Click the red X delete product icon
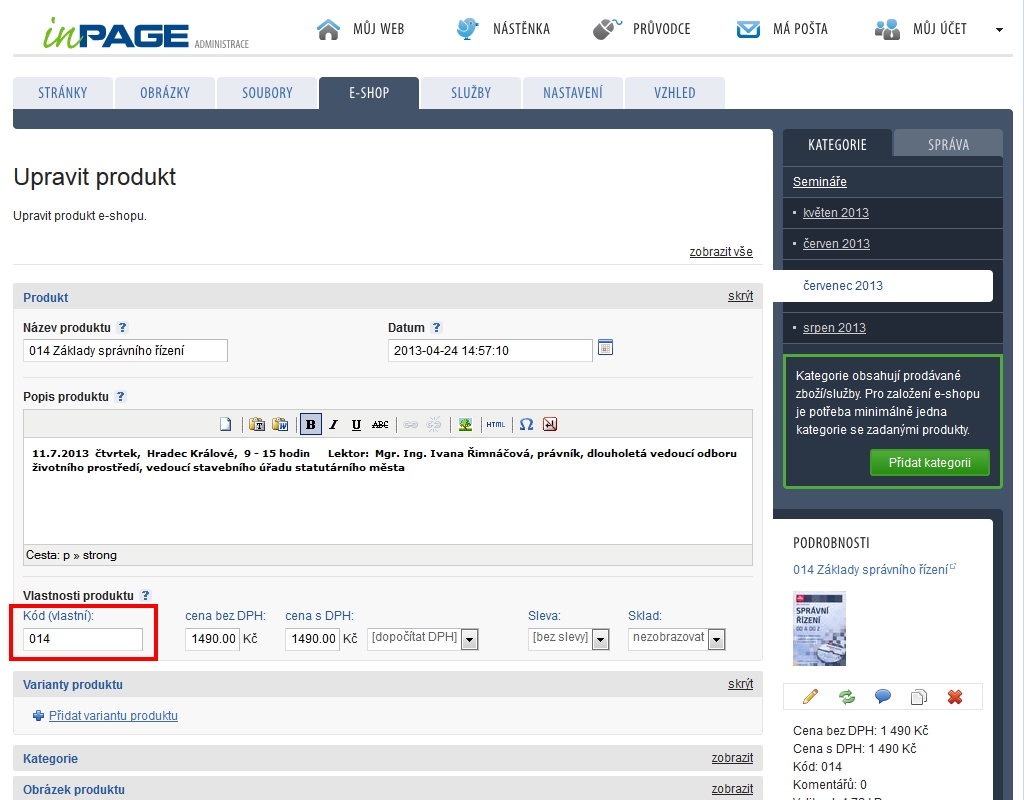The height and width of the screenshot is (800, 1024). (954, 697)
